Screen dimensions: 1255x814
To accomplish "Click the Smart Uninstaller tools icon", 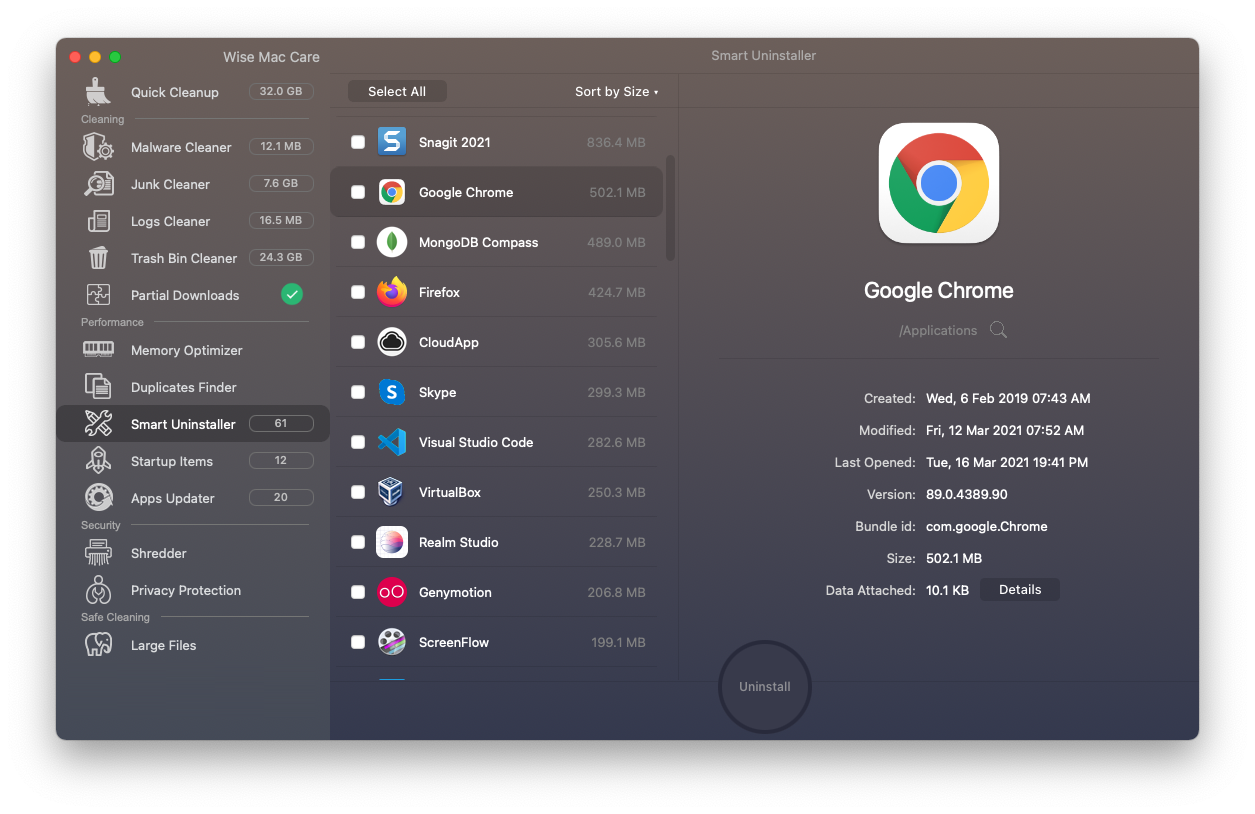I will click(x=98, y=424).
